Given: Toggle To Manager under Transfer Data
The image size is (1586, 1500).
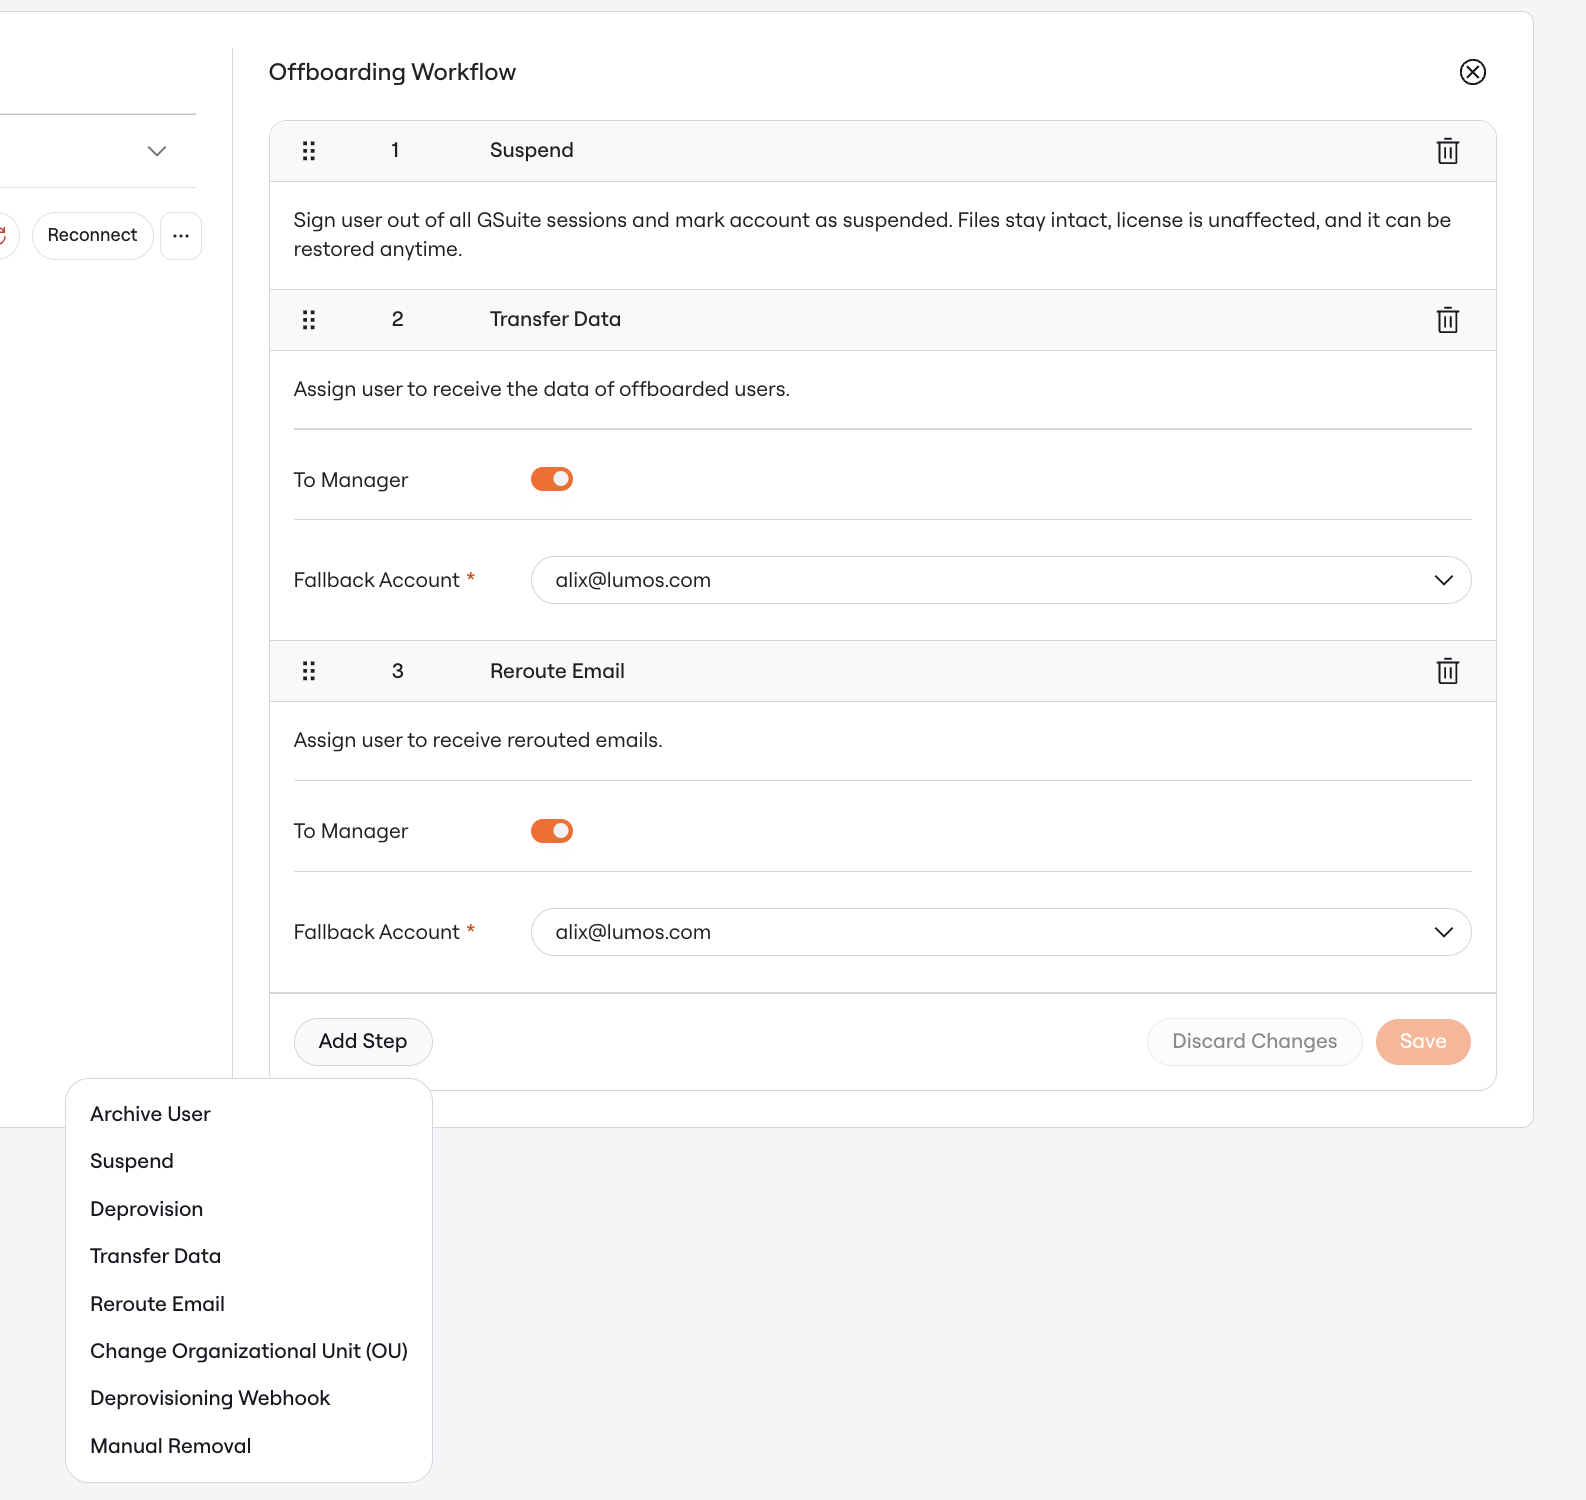Looking at the screenshot, I should [552, 479].
